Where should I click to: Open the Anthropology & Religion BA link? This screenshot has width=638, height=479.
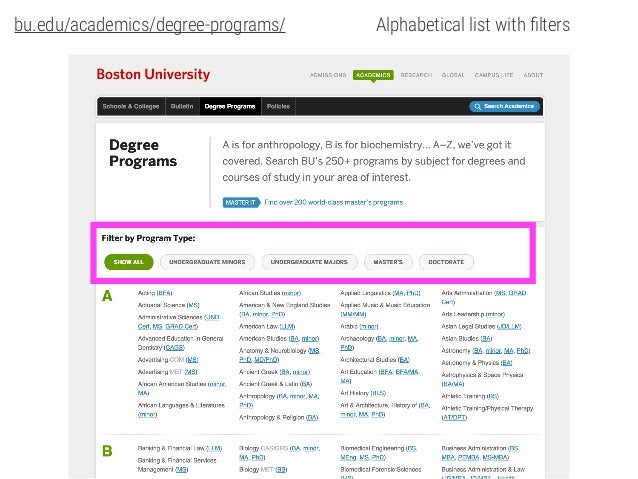[x=312, y=418]
